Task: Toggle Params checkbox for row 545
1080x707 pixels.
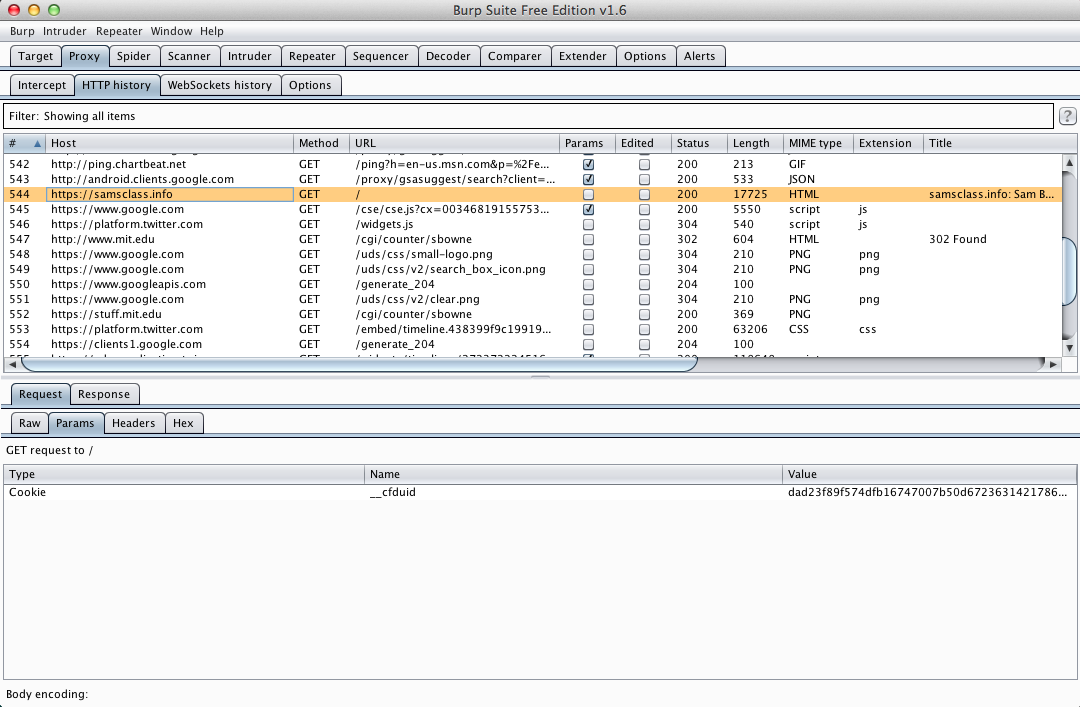Action: (588, 210)
